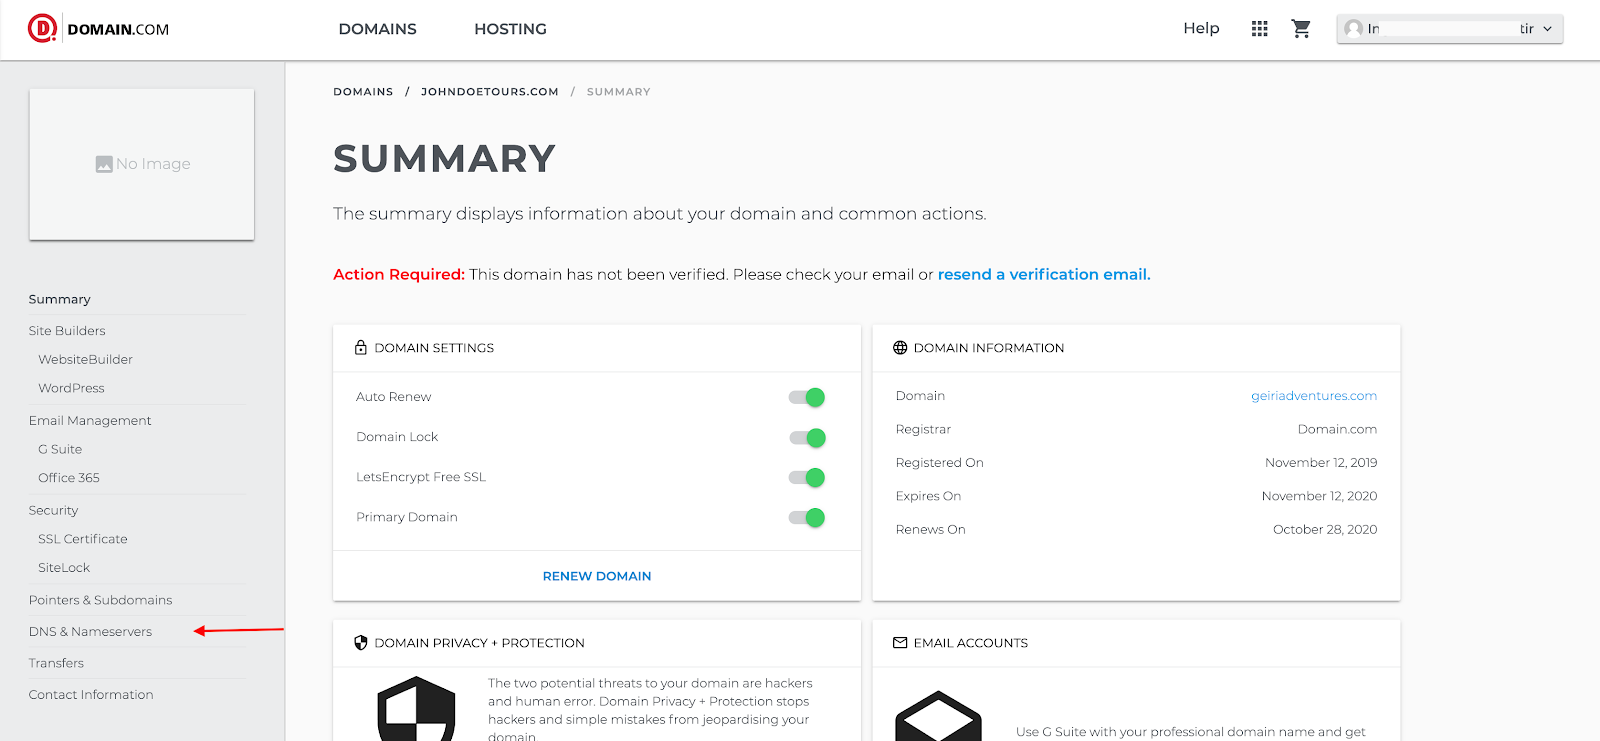Viewport: 1600px width, 741px height.
Task: Open the shopping cart icon
Action: (x=1301, y=29)
